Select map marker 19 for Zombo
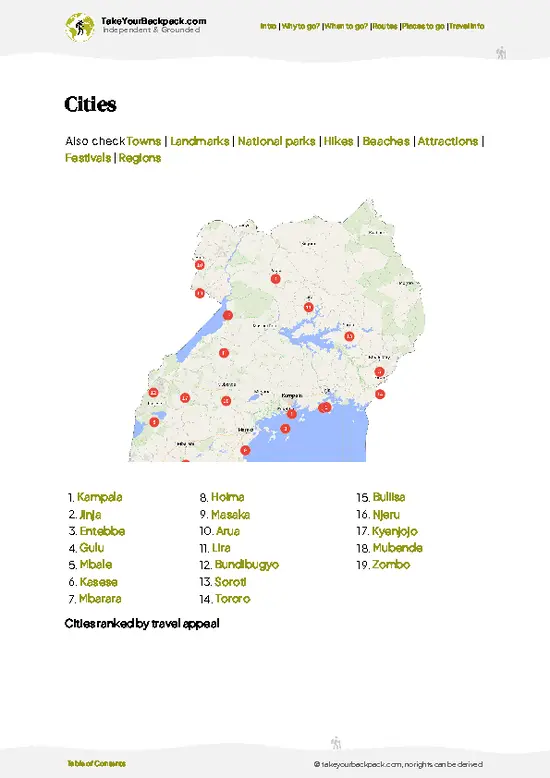 click(200, 293)
